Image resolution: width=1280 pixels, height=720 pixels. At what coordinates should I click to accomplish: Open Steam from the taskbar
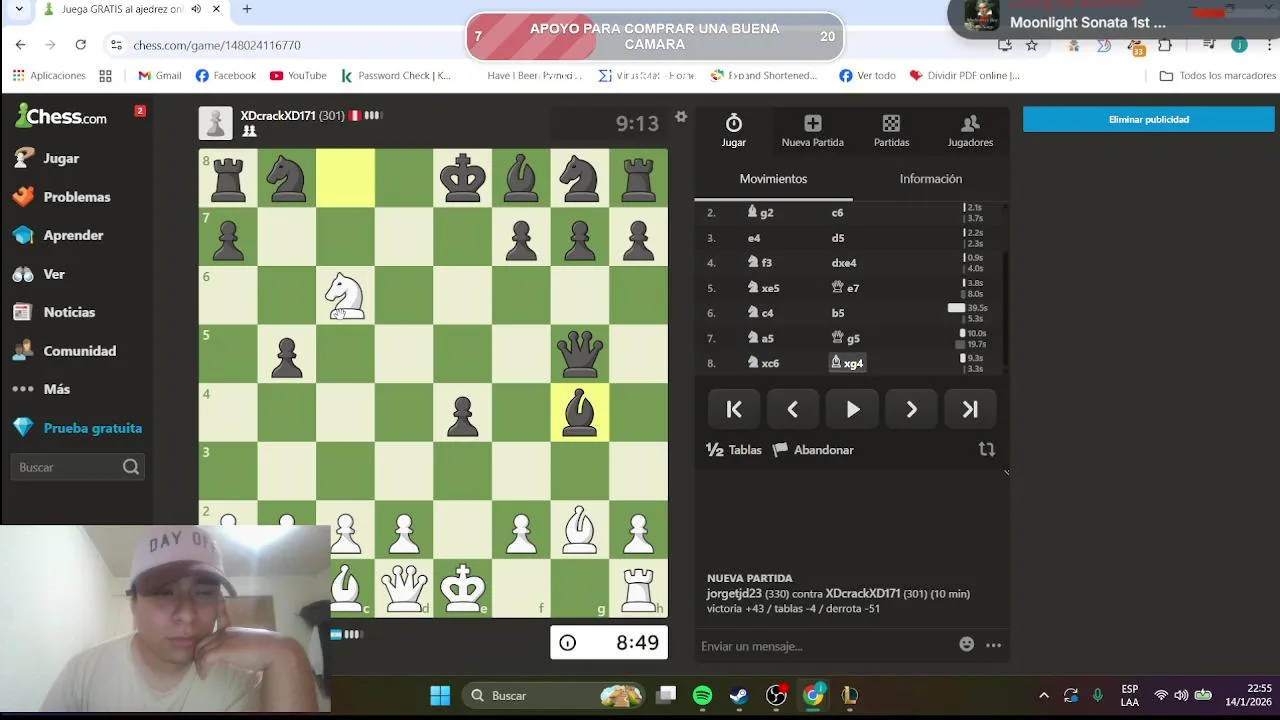click(739, 695)
